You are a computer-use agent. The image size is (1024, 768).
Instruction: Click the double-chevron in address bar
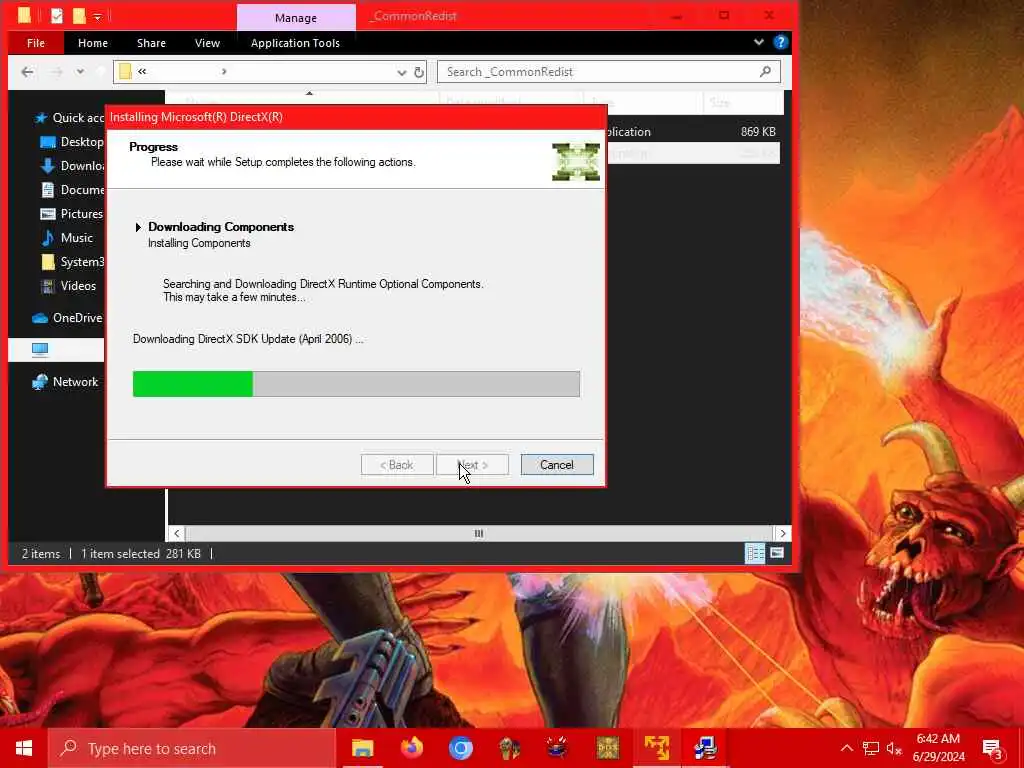142,72
